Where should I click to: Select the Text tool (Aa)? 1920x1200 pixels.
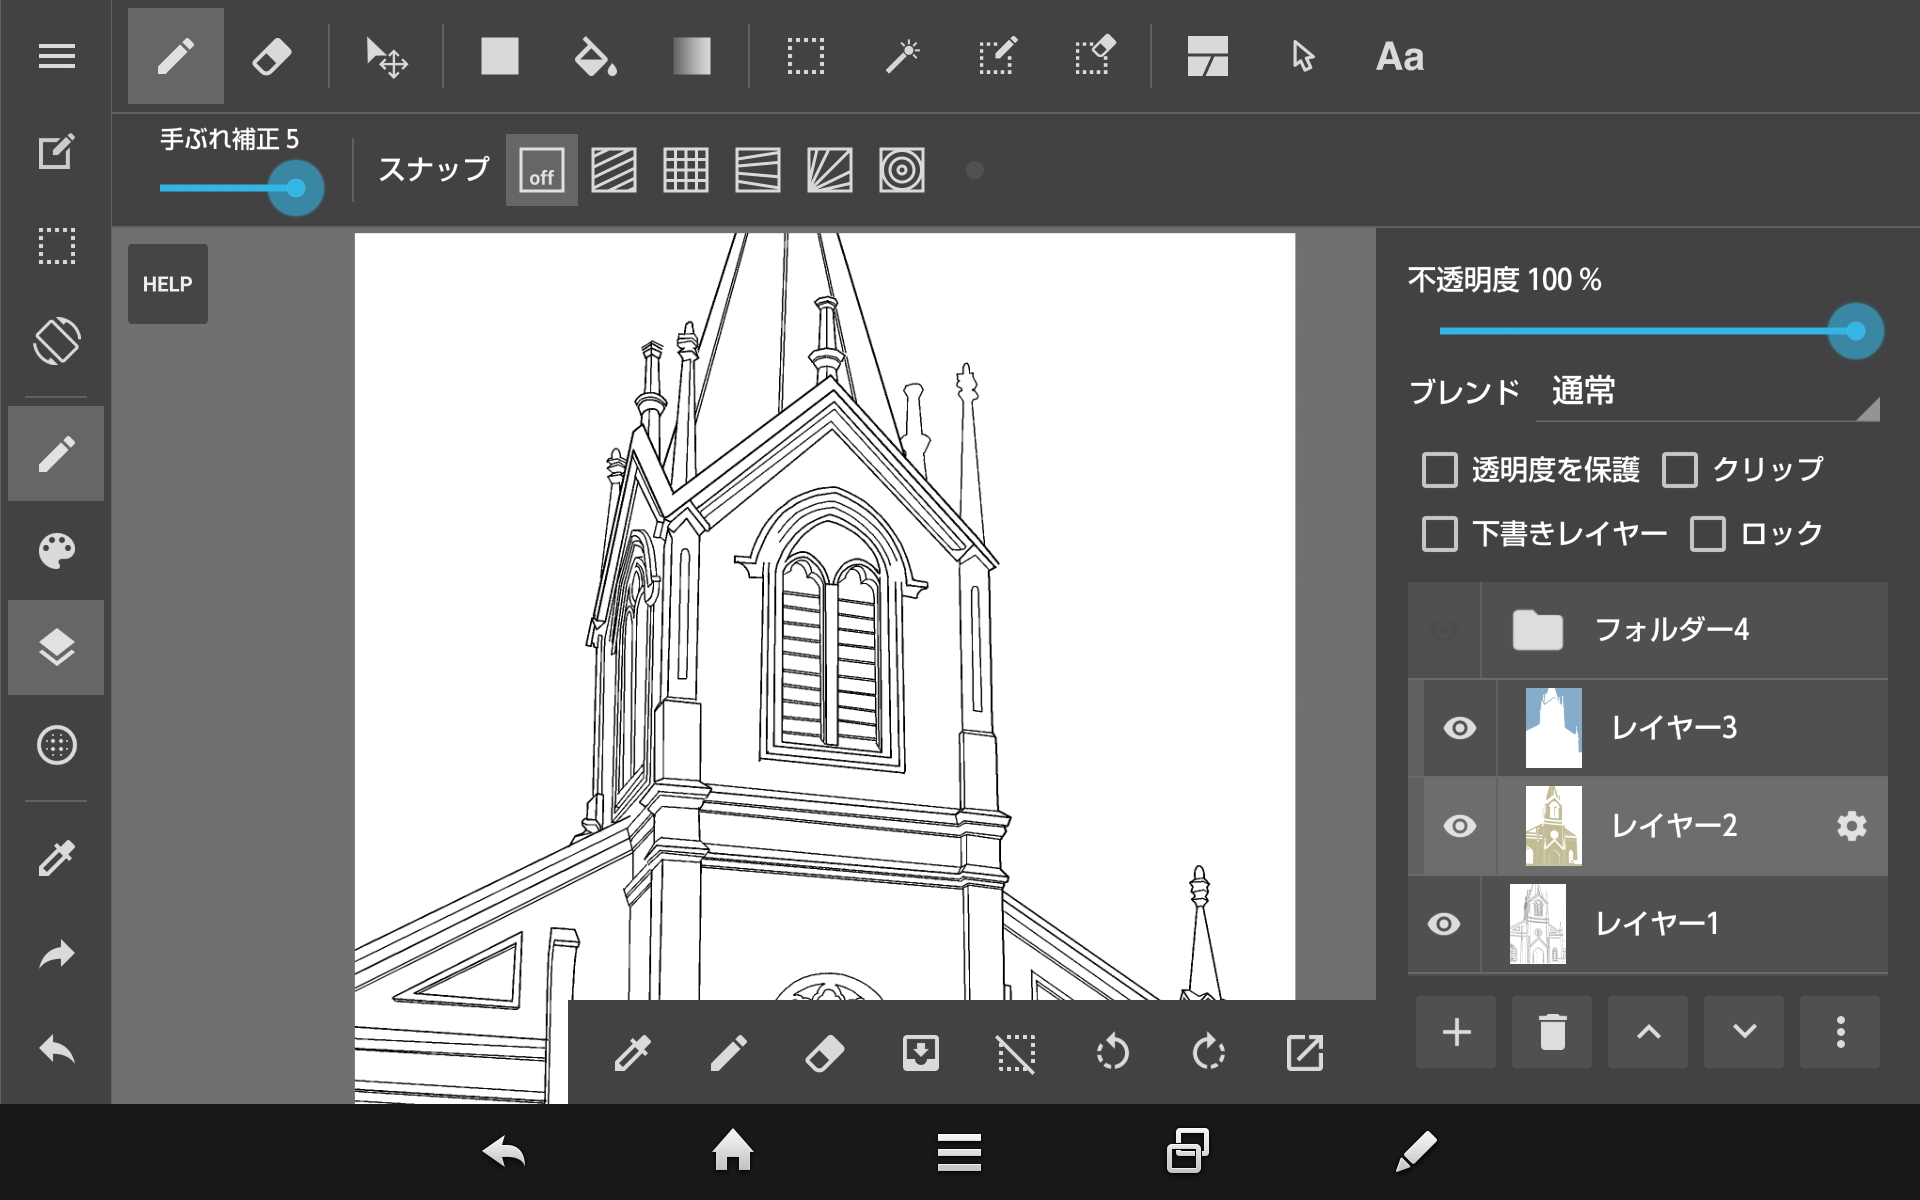coord(1399,57)
